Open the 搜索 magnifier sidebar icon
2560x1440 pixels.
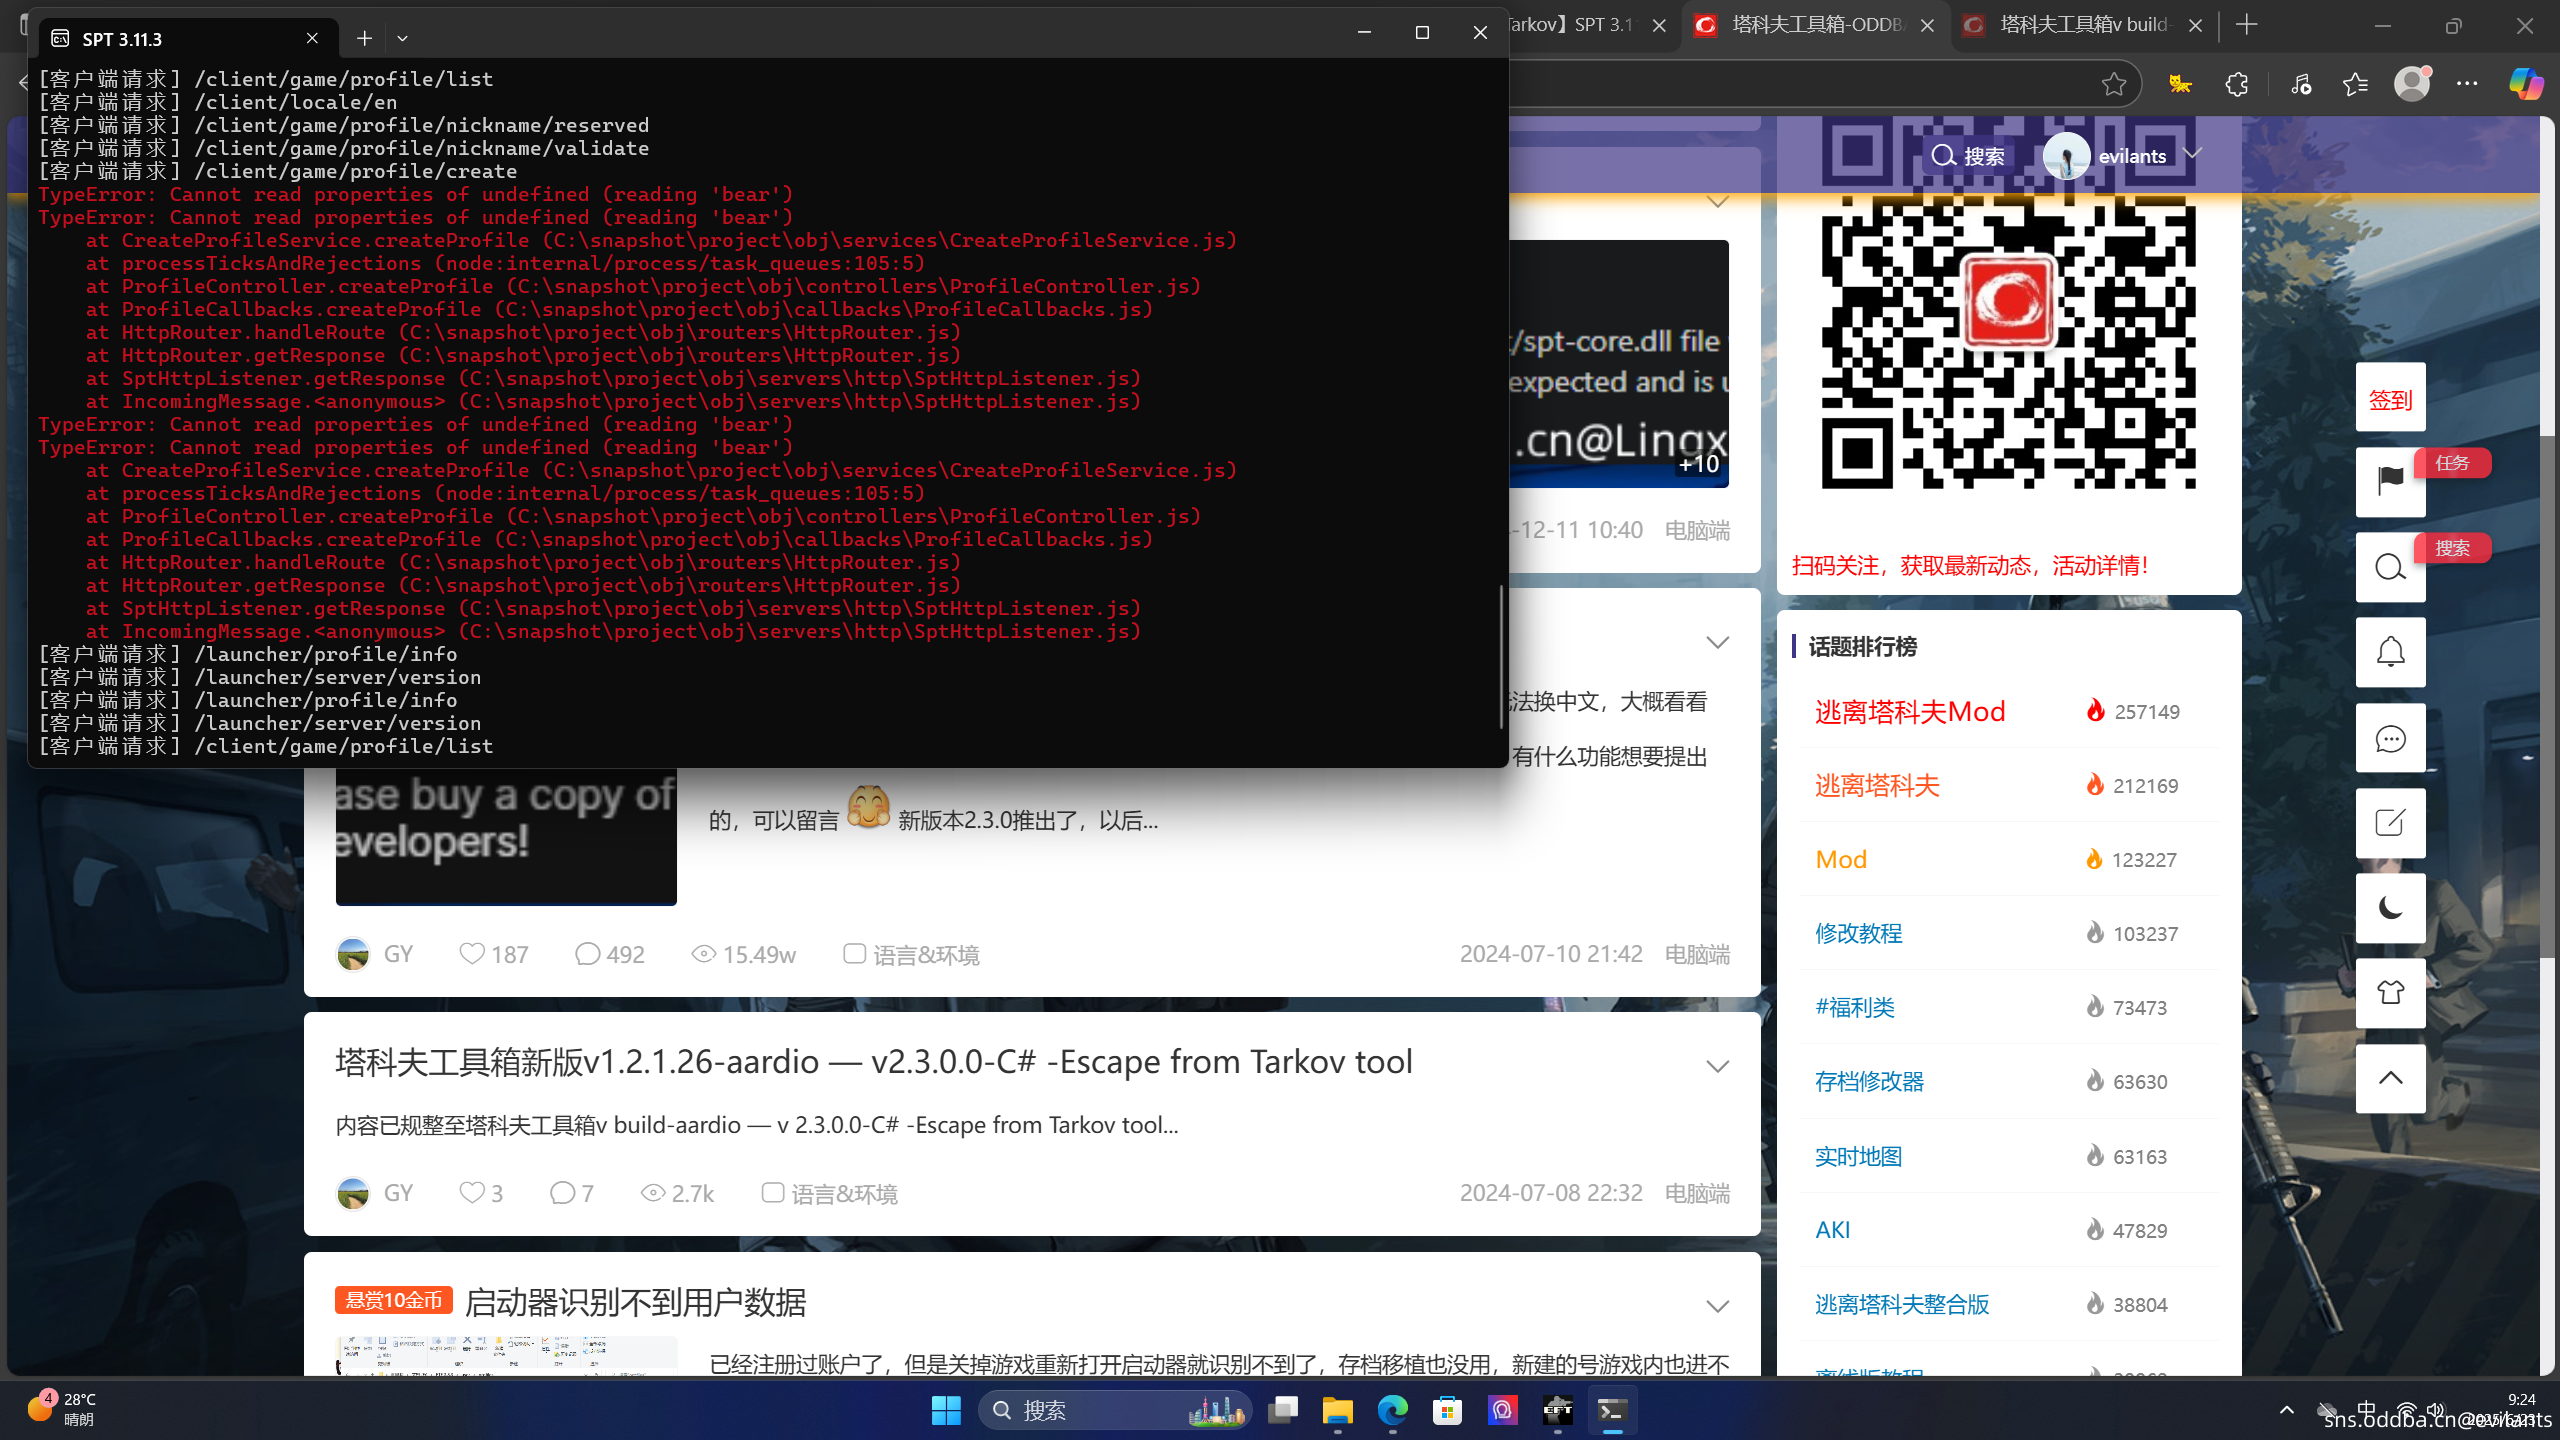(2390, 567)
